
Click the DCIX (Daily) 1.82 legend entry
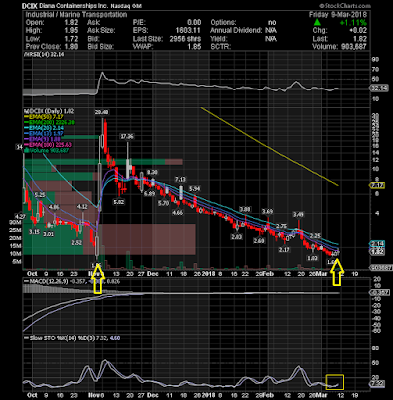tap(49, 111)
